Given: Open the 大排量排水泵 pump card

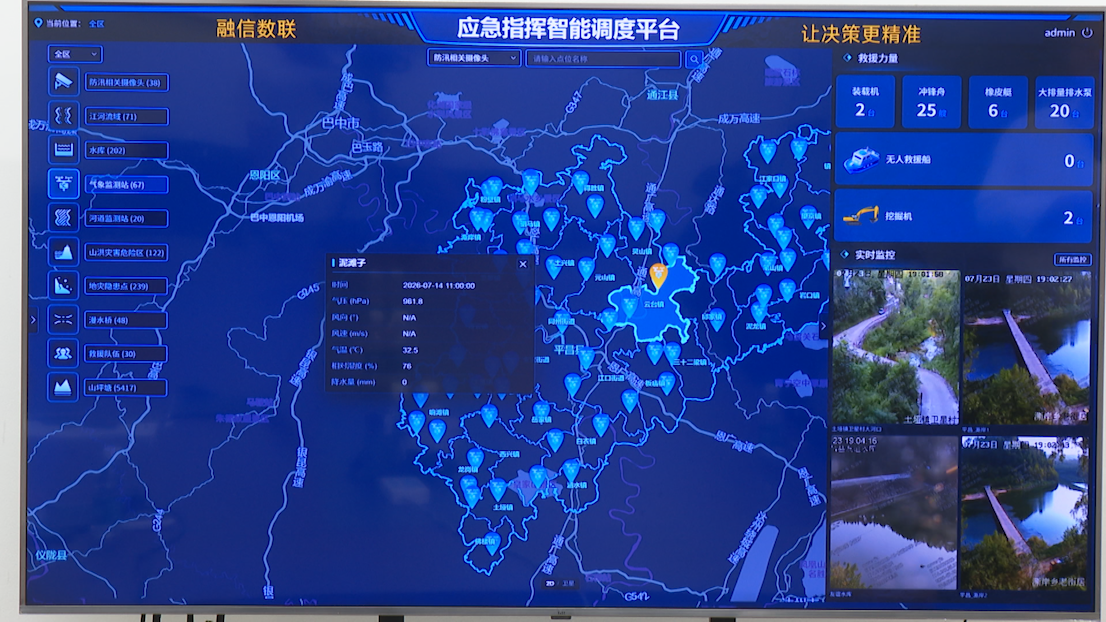Looking at the screenshot, I should (1064, 102).
